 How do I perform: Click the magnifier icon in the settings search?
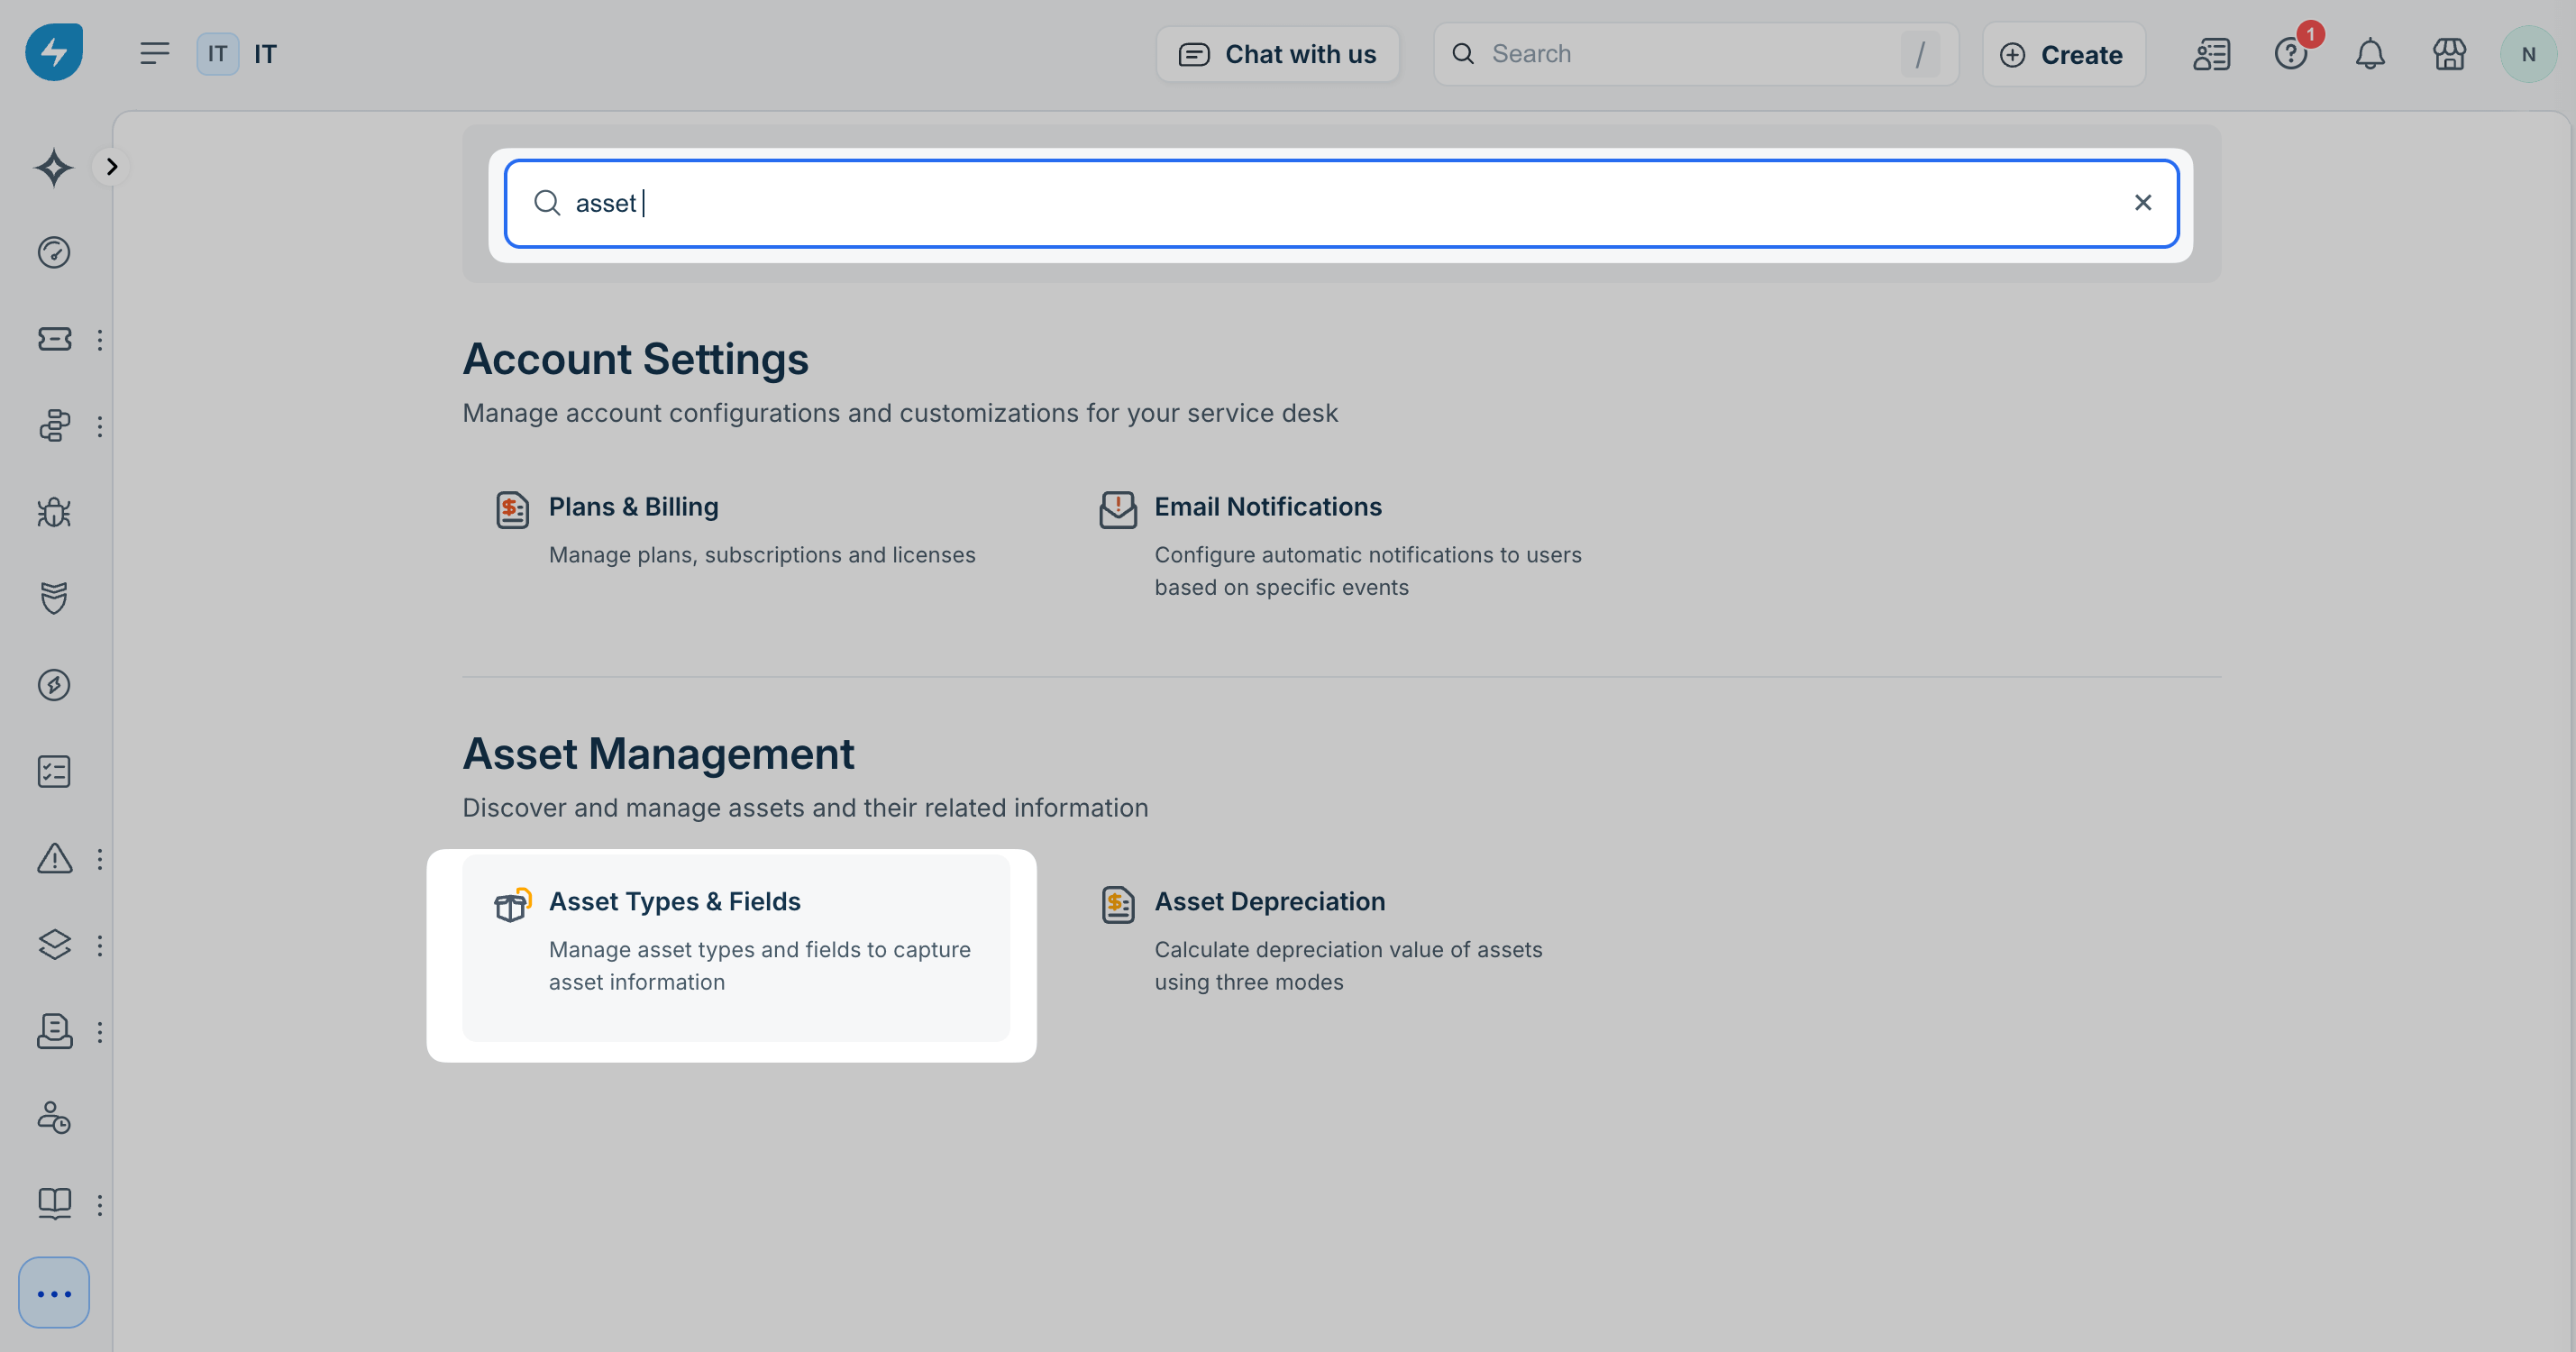tap(546, 203)
